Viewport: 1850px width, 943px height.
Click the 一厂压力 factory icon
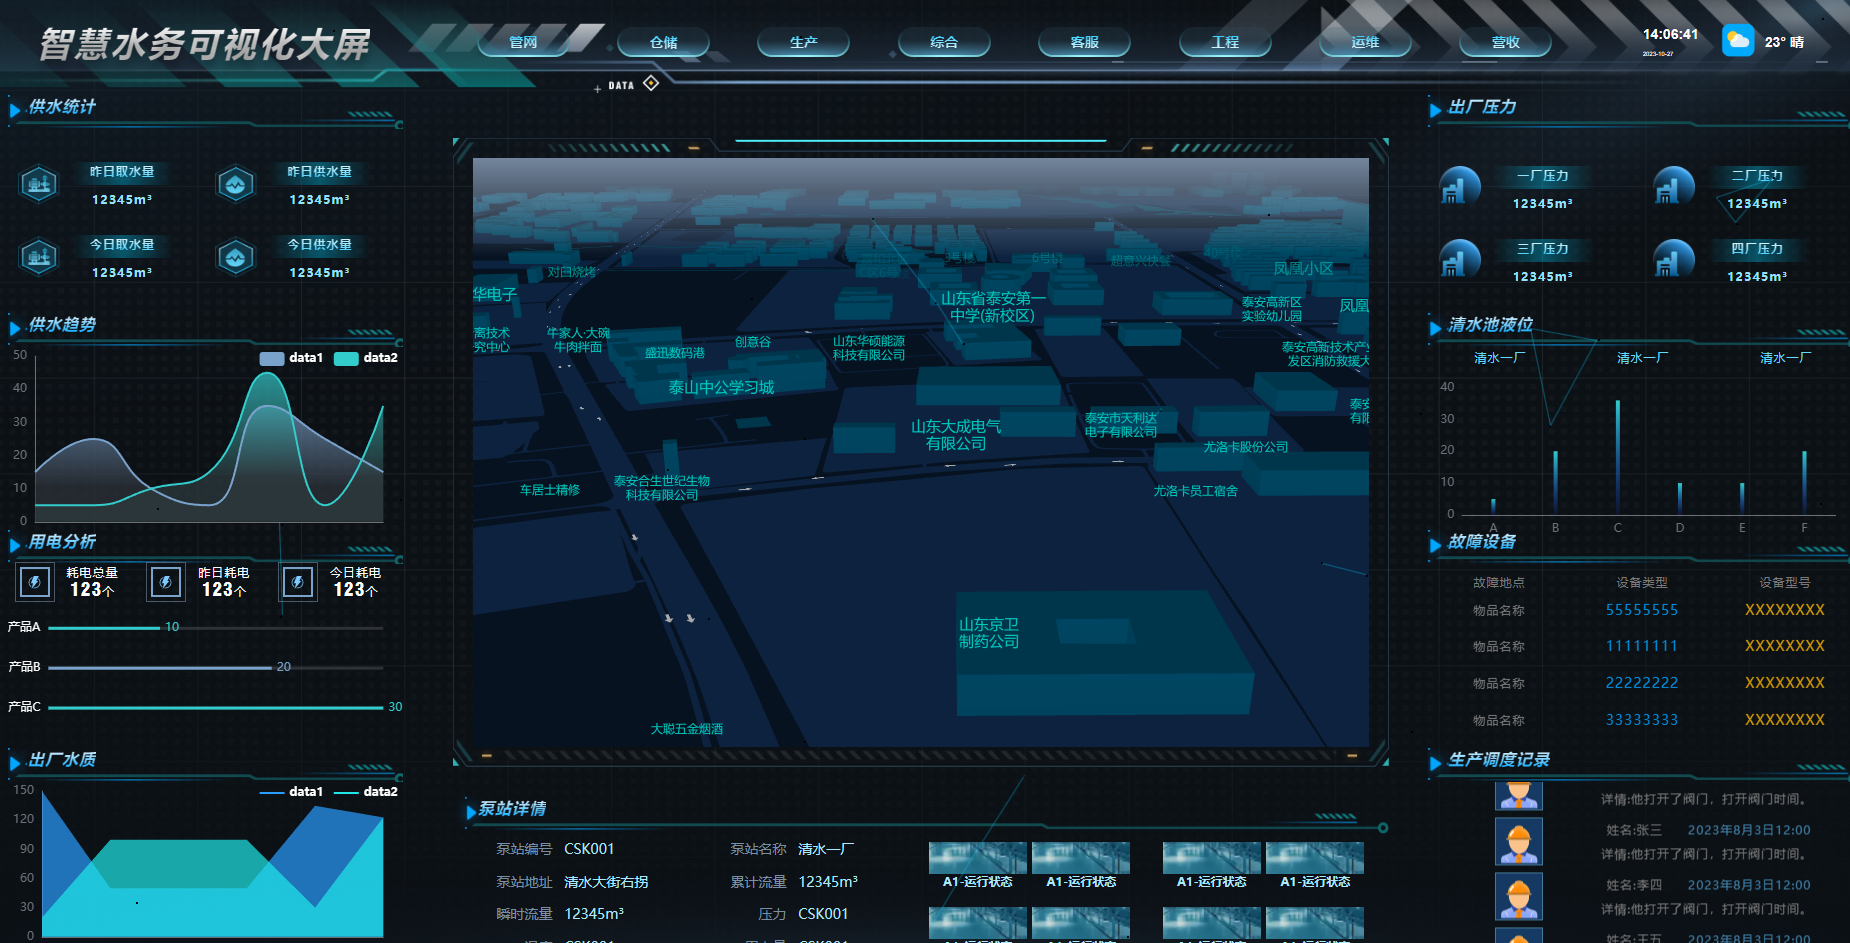tap(1459, 186)
